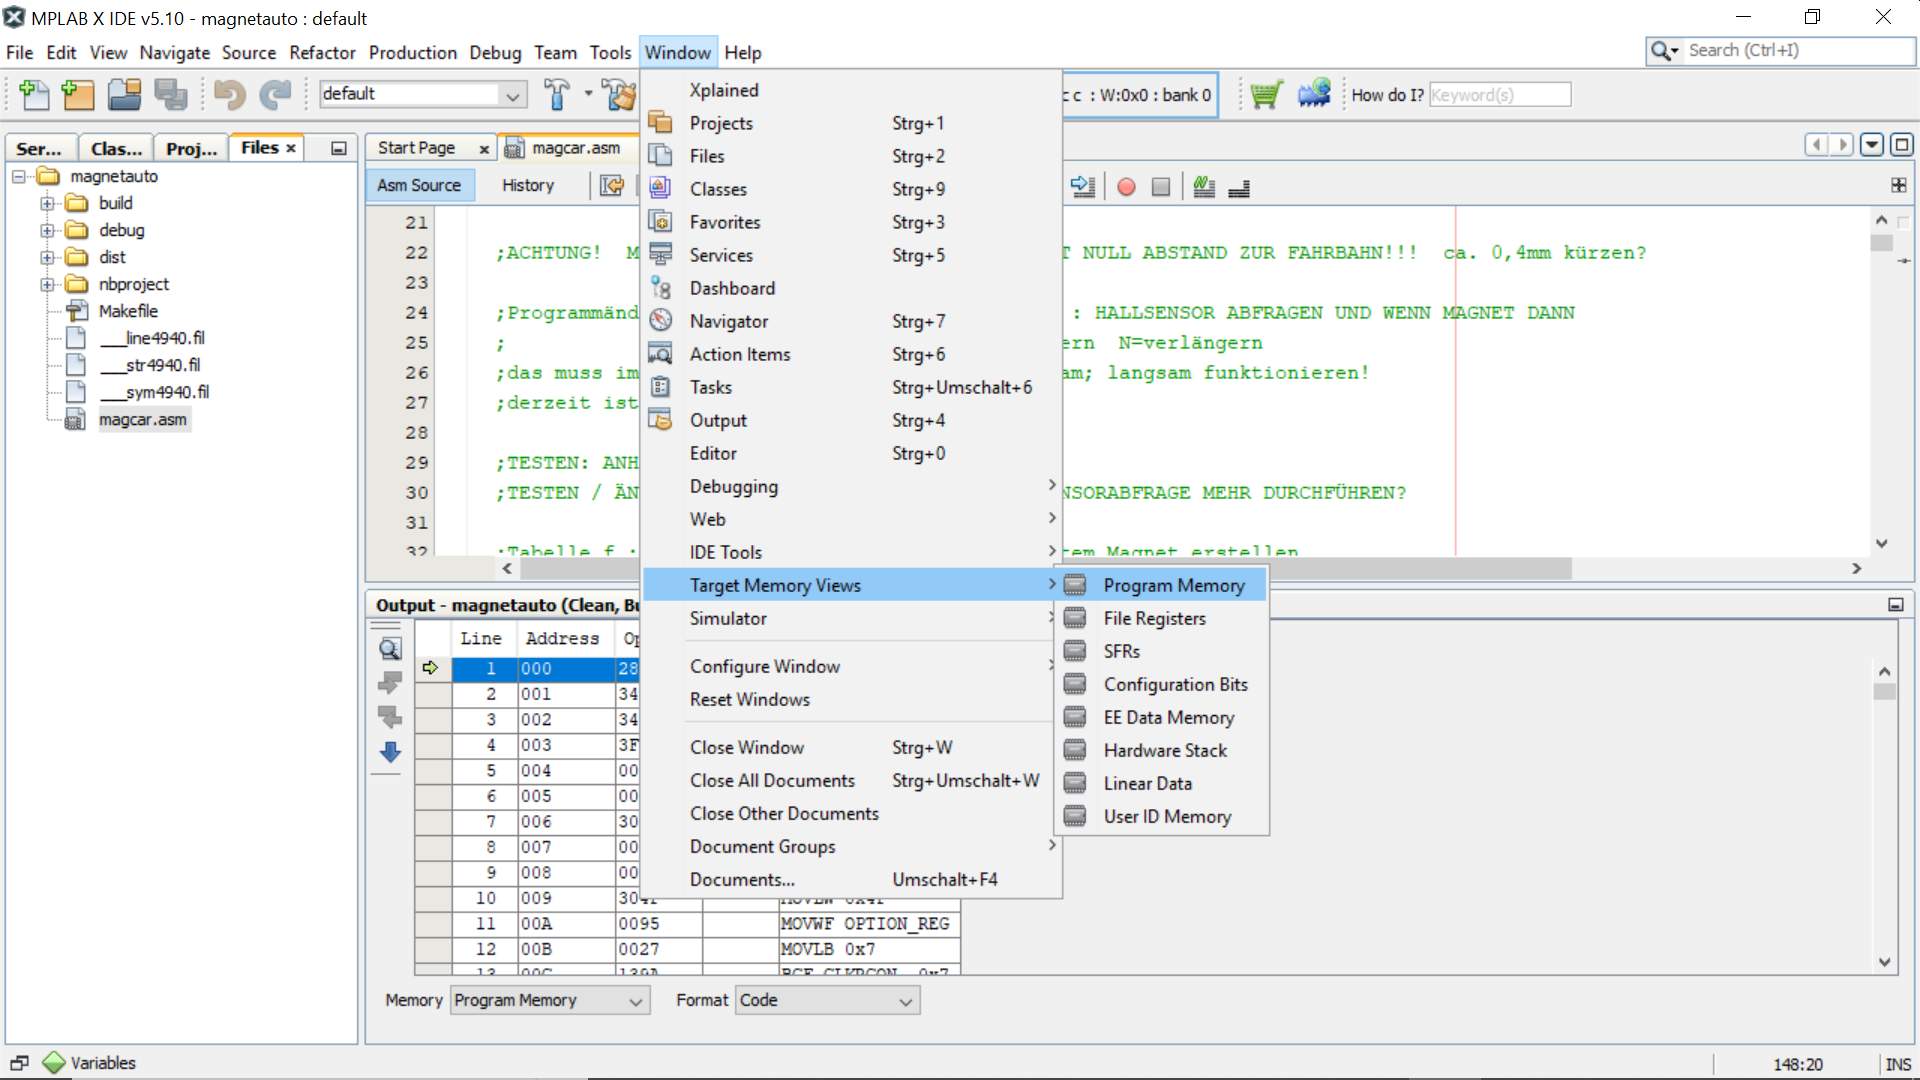Image resolution: width=1920 pixels, height=1080 pixels.
Task: Expand the Document Groups submenu
Action: 850,846
